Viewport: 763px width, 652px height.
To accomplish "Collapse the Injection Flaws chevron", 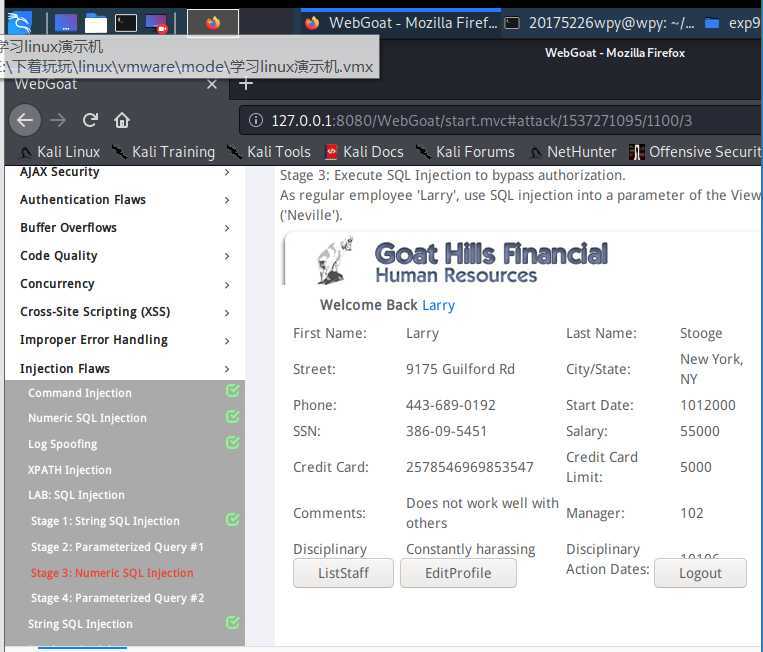I will pos(227,369).
